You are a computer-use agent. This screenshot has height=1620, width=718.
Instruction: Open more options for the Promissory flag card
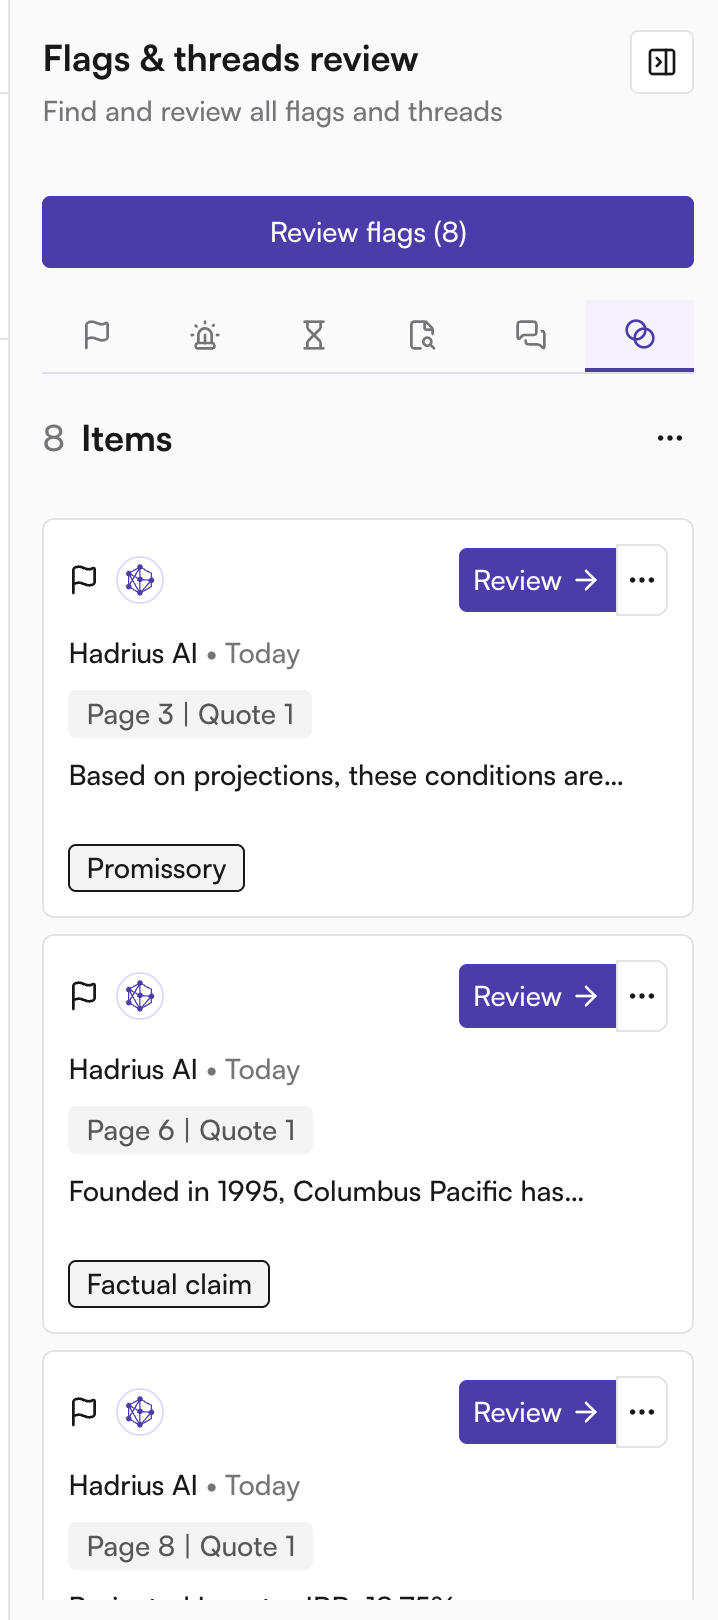642,580
